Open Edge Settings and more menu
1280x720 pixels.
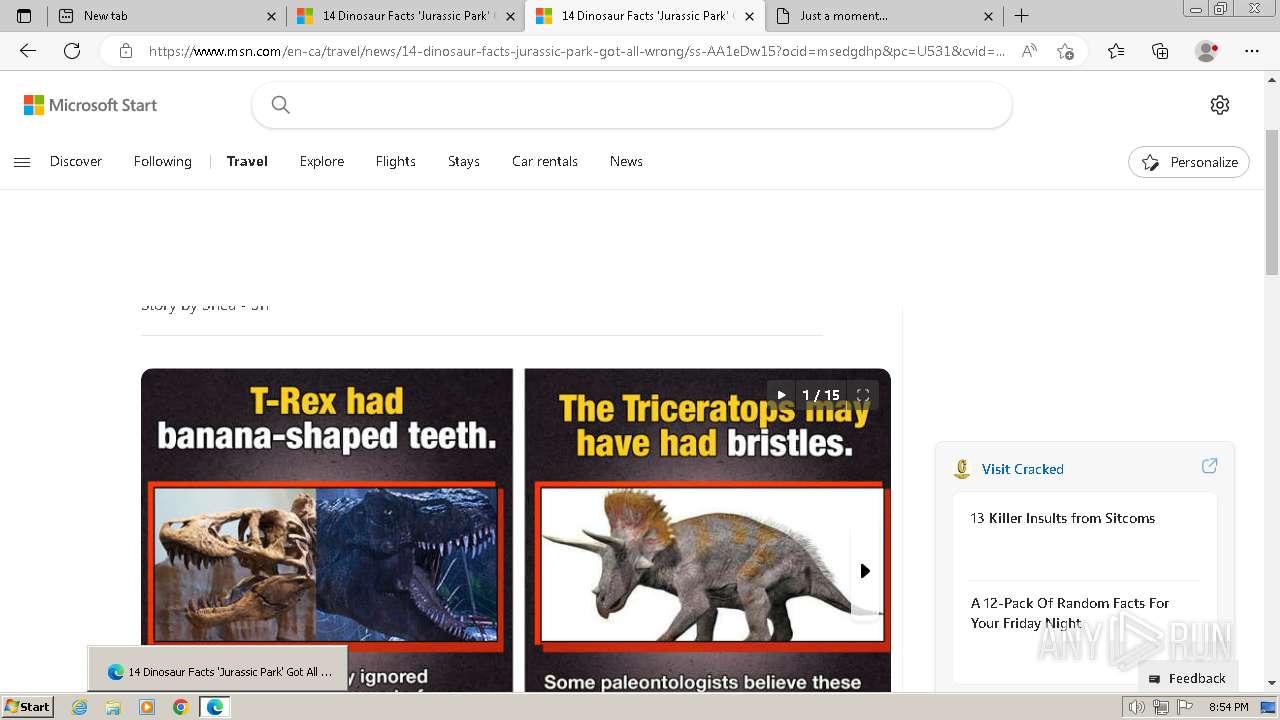1252,51
